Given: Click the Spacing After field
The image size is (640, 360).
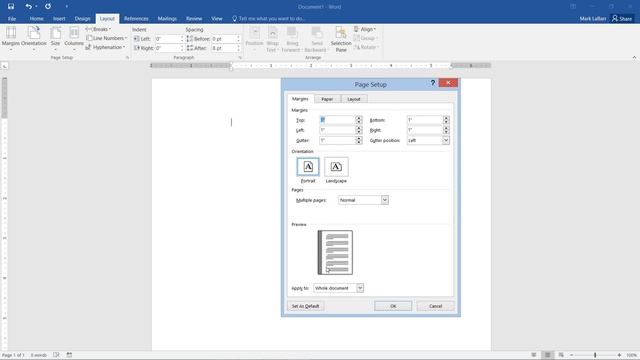Looking at the screenshot, I should [225, 48].
